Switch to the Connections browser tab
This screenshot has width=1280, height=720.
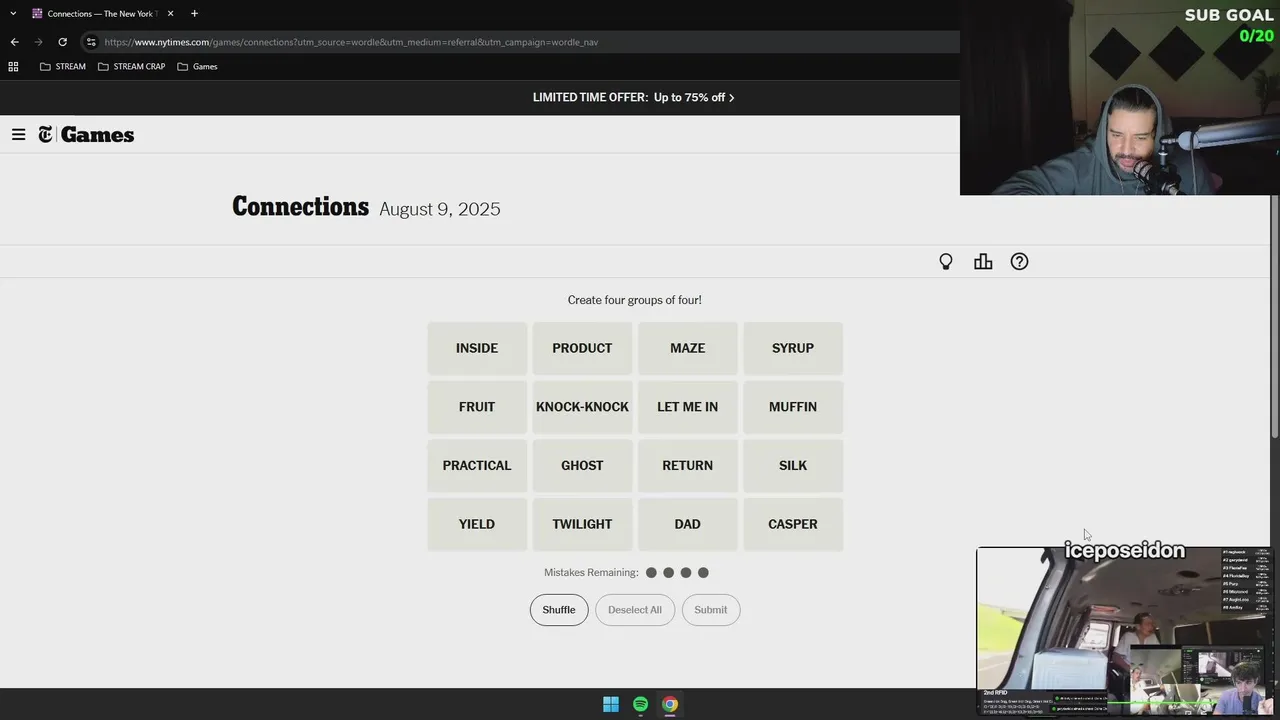pyautogui.click(x=103, y=13)
